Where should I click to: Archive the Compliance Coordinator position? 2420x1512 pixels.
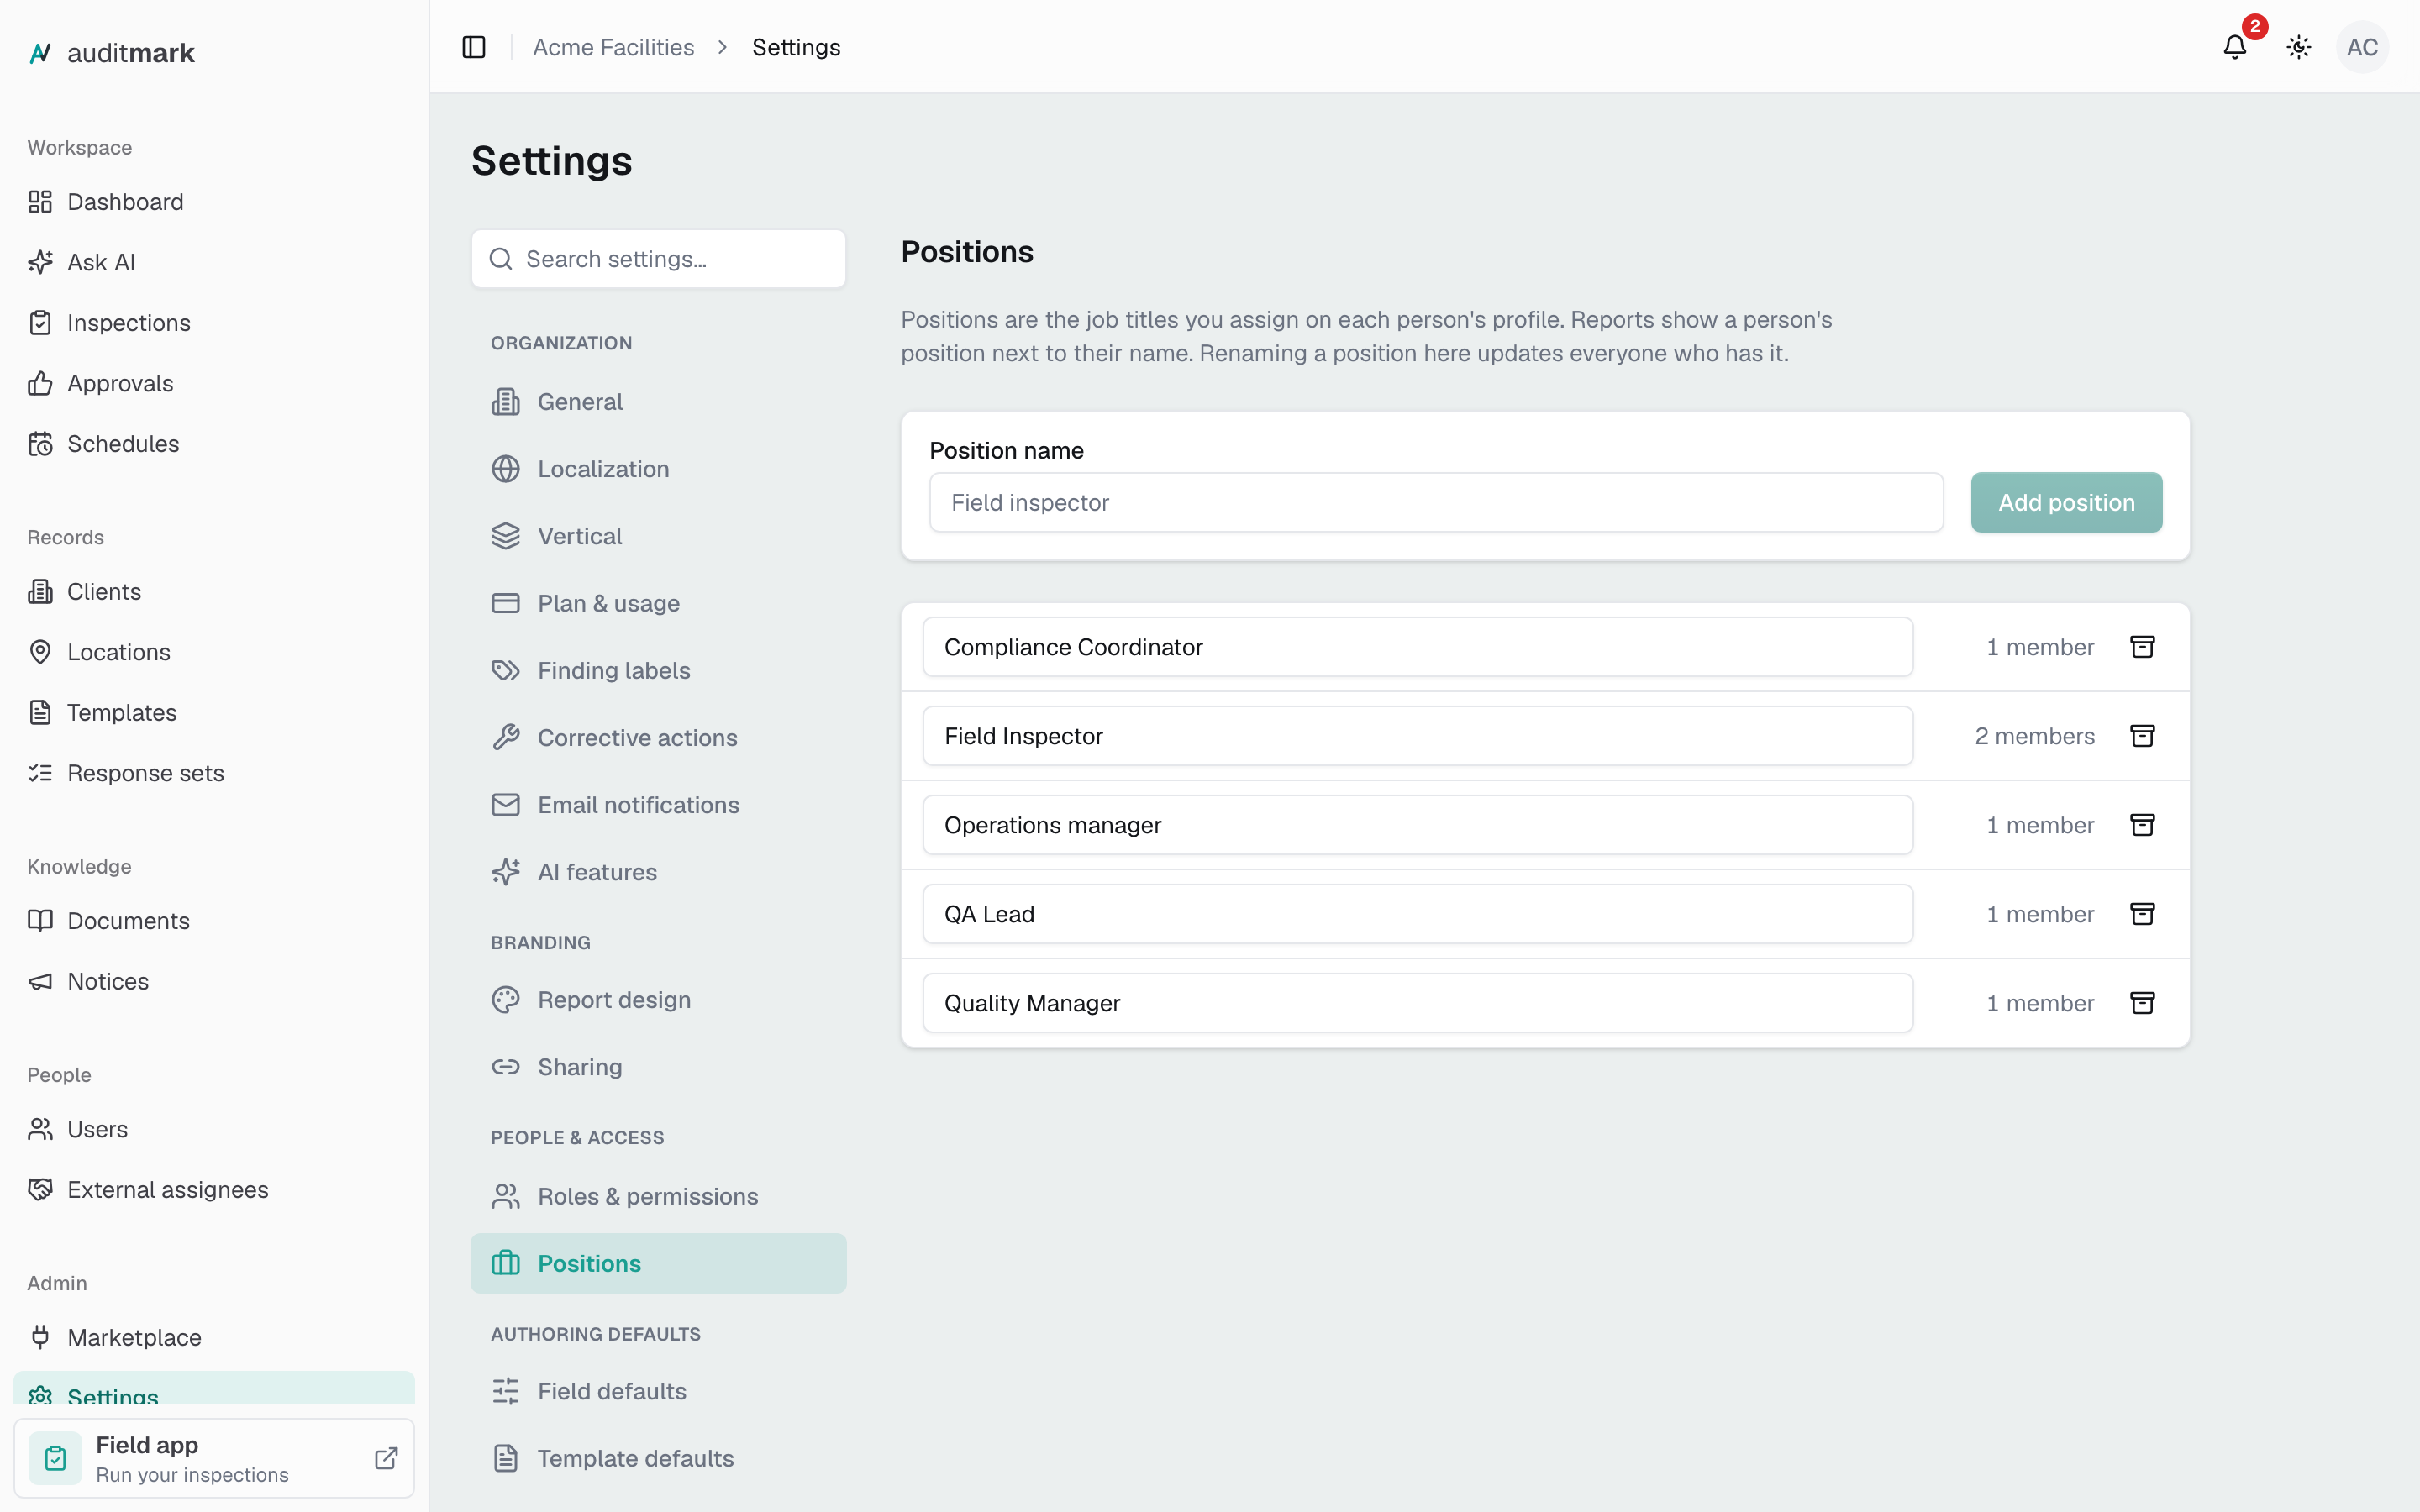(2142, 647)
